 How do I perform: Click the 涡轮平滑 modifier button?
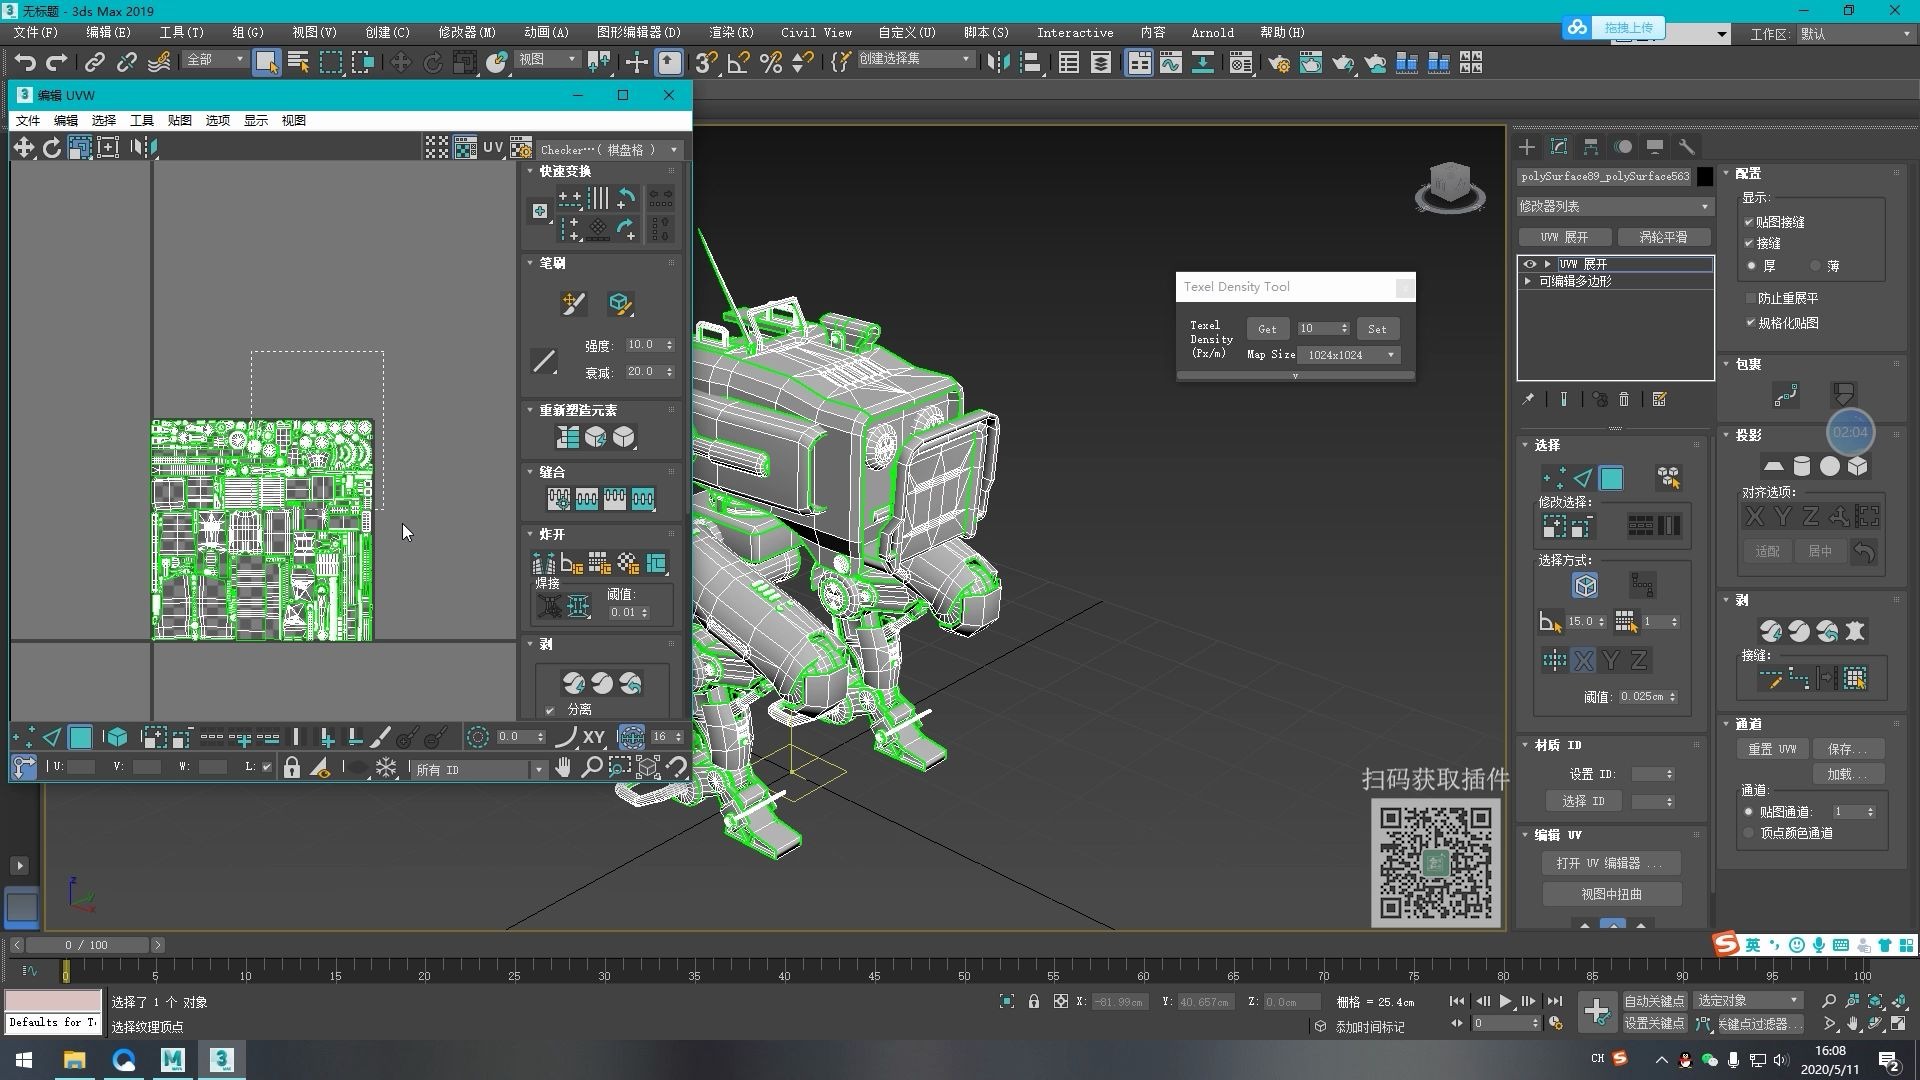[1663, 237]
